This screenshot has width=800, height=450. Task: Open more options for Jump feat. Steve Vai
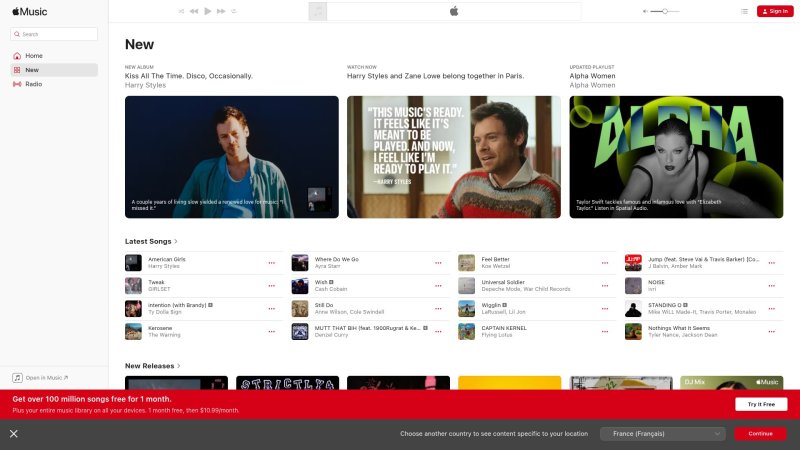(x=771, y=263)
